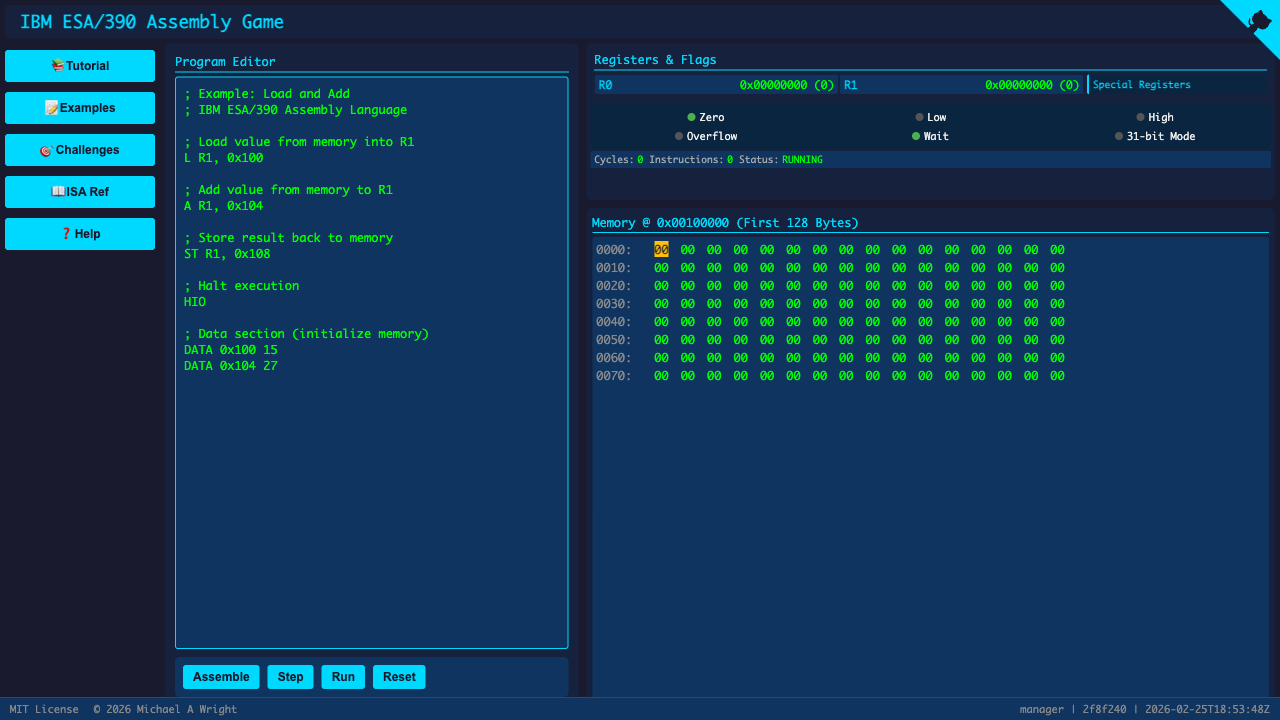
Task: Click the memory row address 0070:
Action: (614, 376)
